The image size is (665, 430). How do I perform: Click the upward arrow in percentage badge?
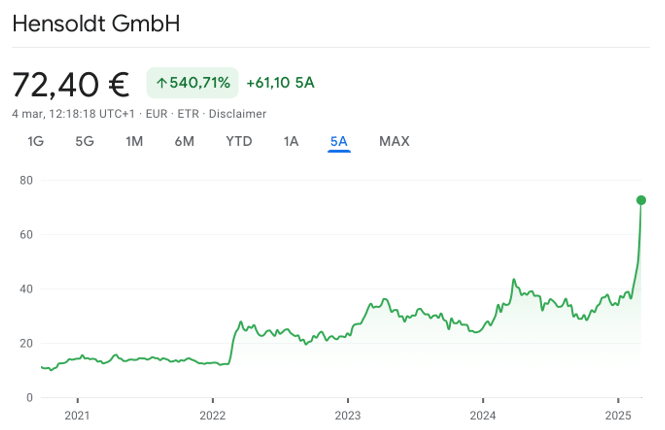161,83
